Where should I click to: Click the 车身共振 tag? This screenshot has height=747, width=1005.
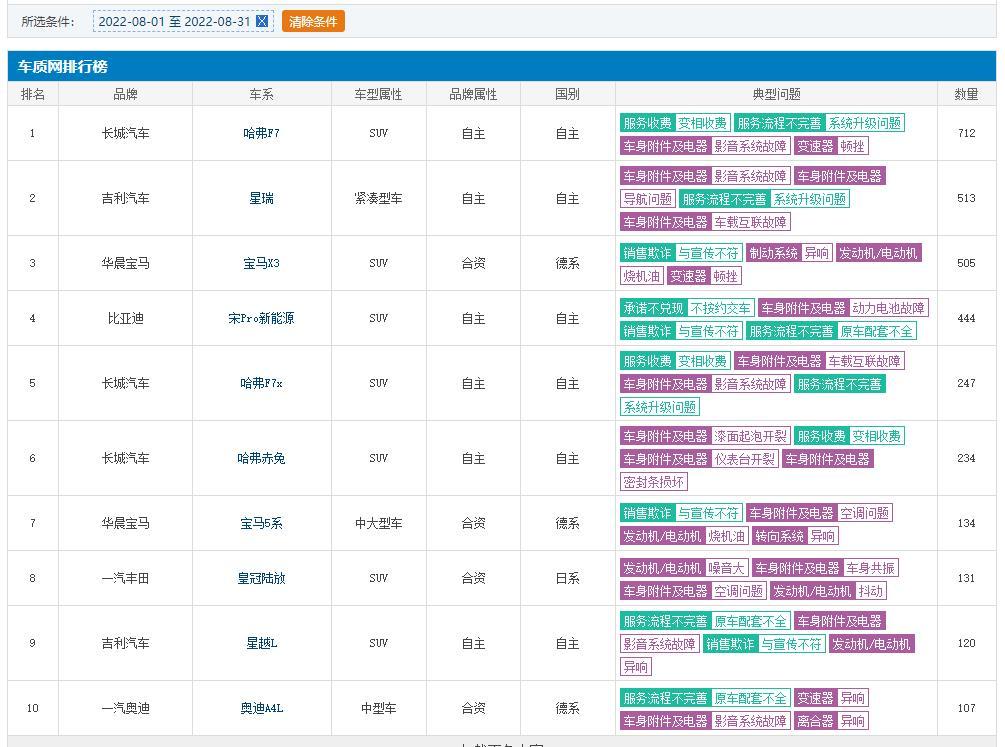point(870,568)
